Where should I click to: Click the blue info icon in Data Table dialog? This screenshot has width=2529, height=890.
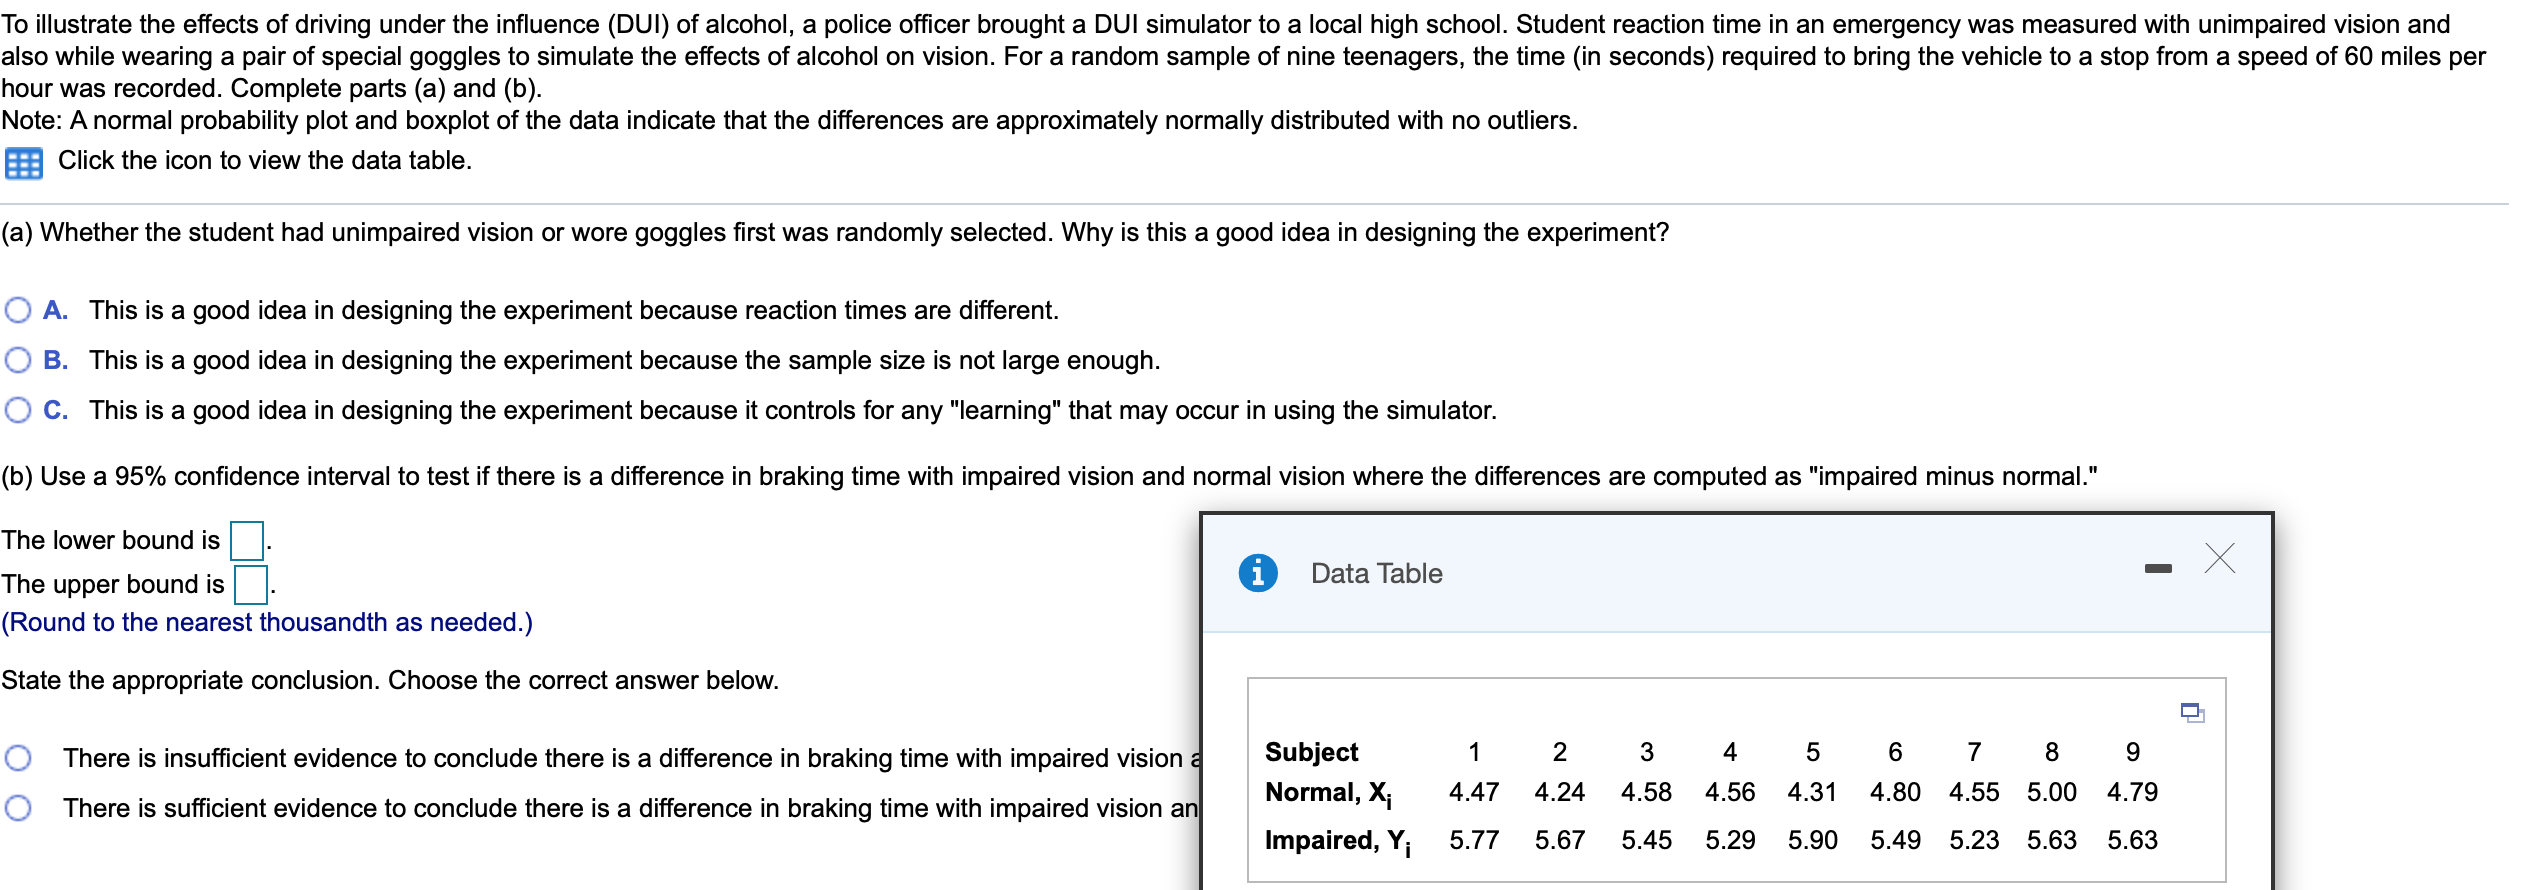click(x=1257, y=573)
